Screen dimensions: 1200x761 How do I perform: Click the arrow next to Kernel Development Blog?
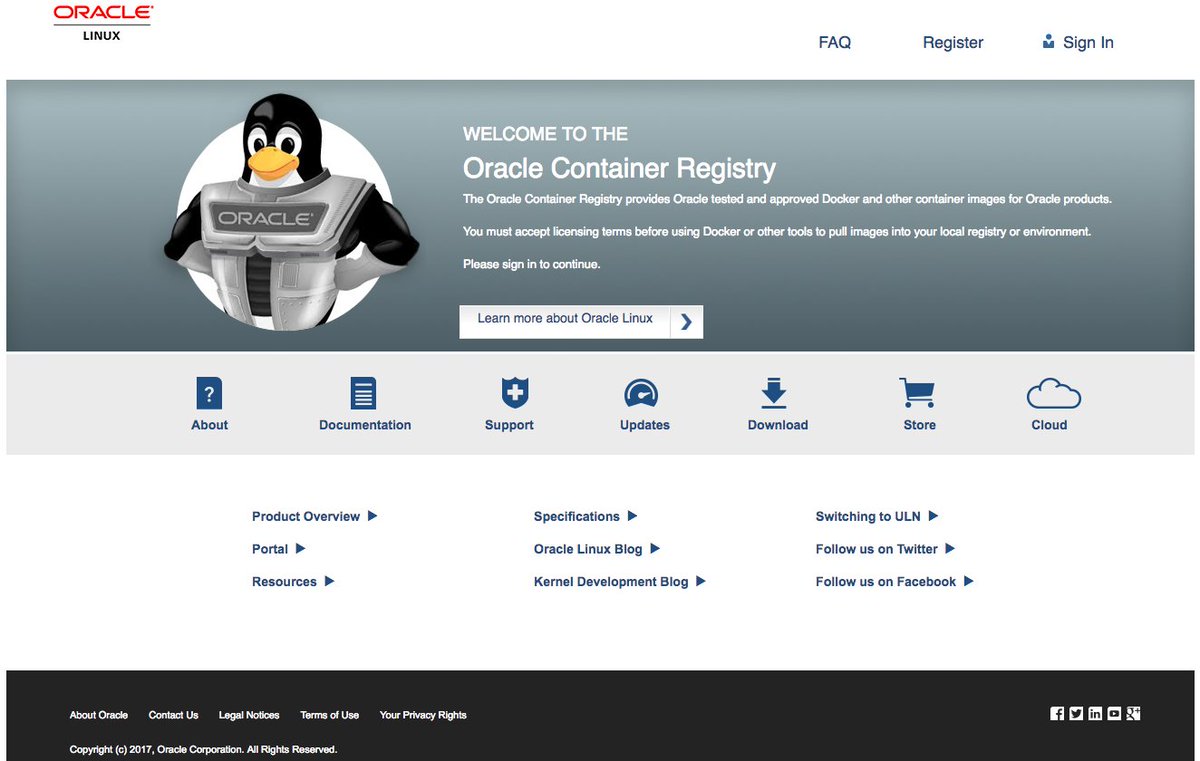(701, 581)
